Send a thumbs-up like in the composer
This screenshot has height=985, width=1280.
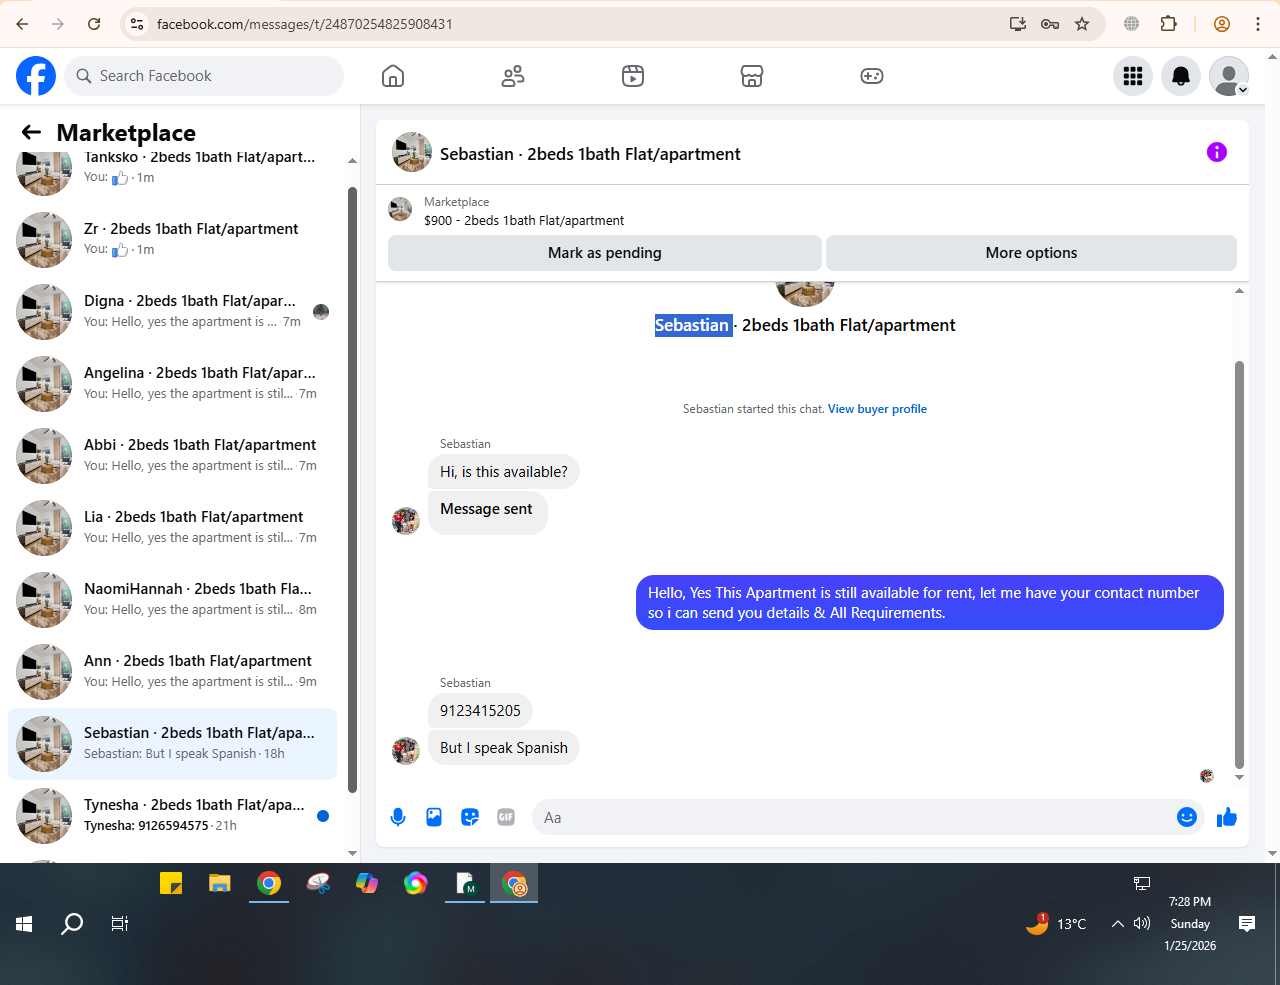(x=1227, y=817)
